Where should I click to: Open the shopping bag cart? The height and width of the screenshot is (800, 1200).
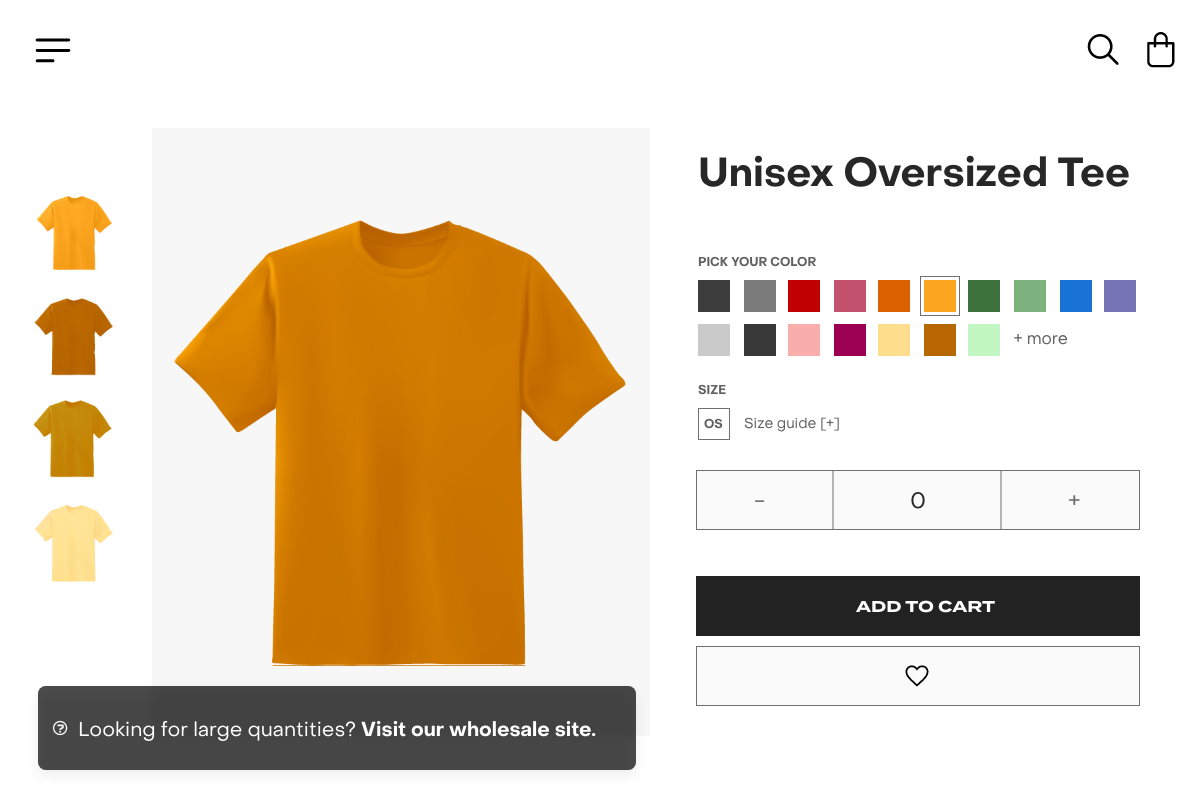pyautogui.click(x=1160, y=50)
